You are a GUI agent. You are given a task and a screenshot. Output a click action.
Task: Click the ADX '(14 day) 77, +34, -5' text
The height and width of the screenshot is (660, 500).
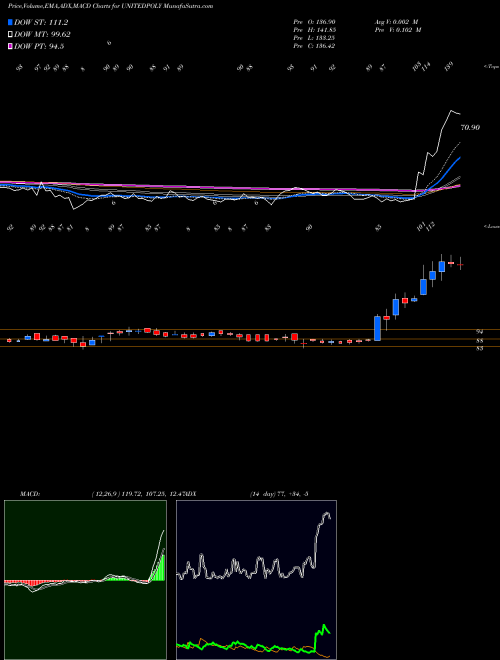[x=279, y=494]
